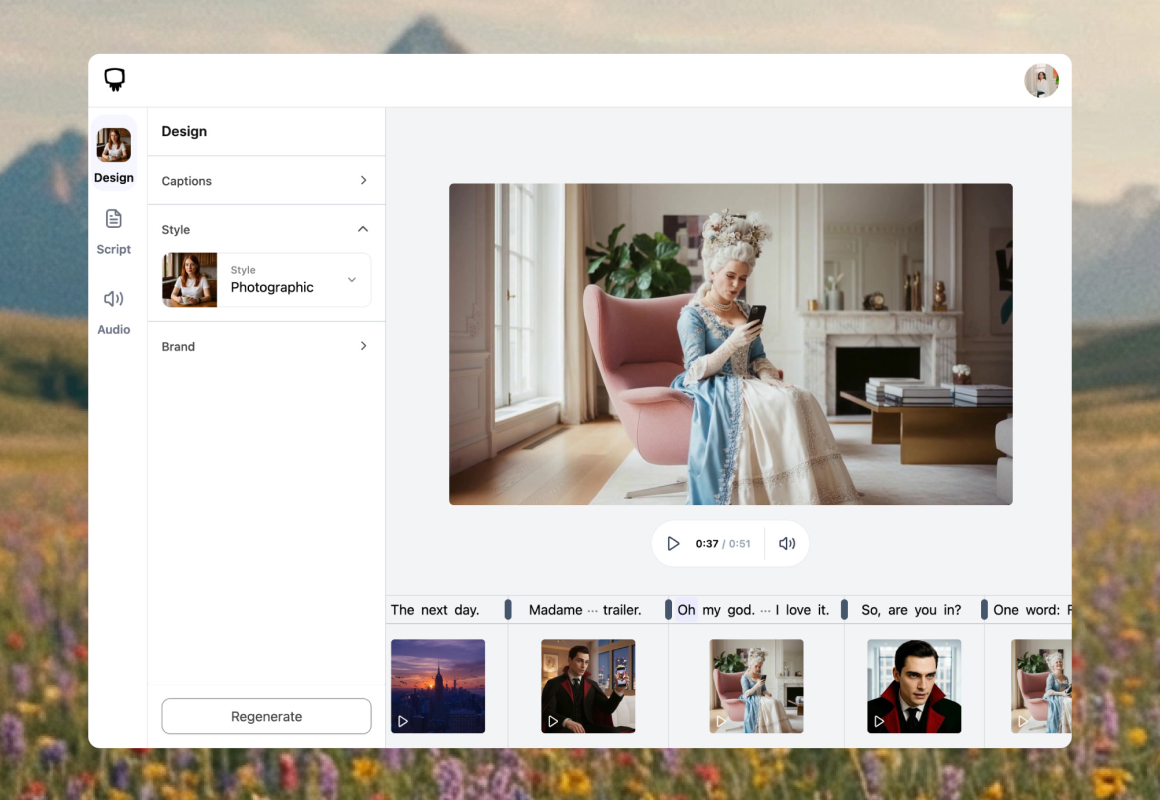
Task: Open the Audio panel from the sidebar
Action: pyautogui.click(x=114, y=310)
